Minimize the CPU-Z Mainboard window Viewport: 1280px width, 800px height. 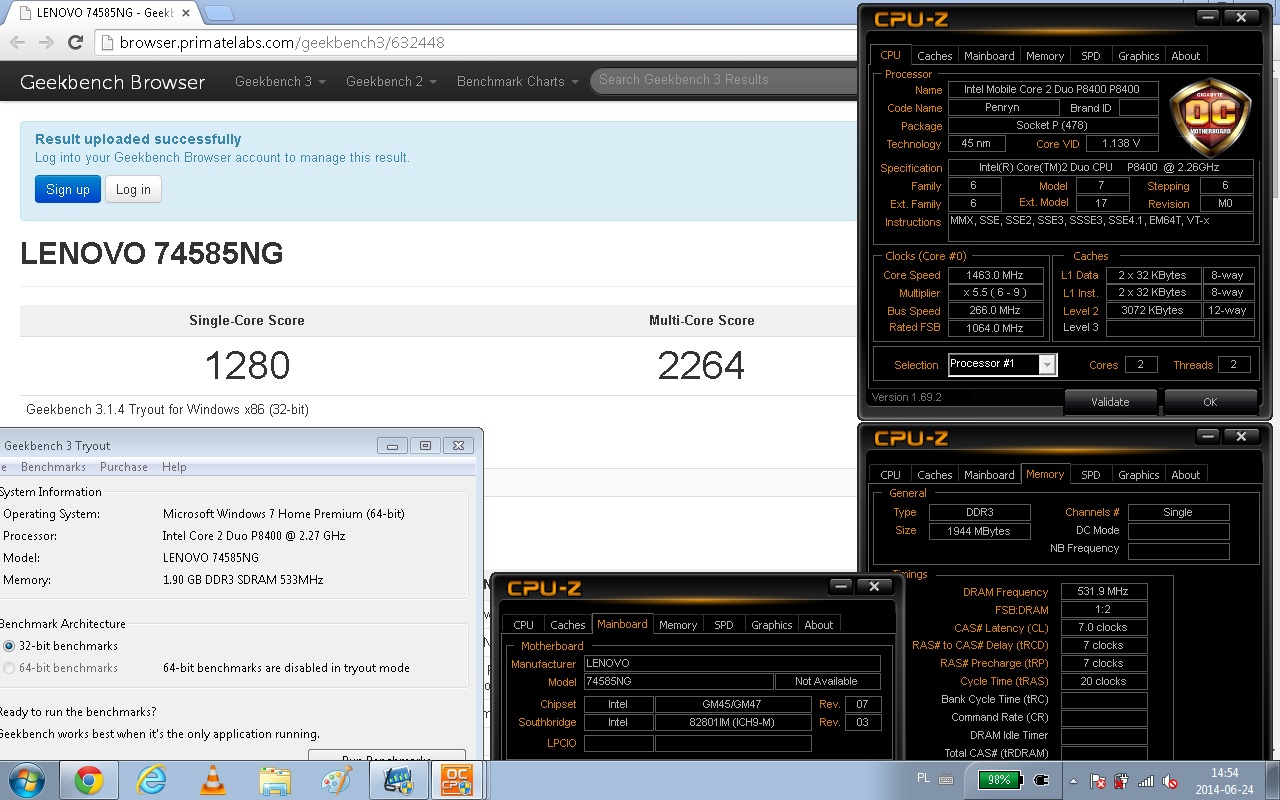pyautogui.click(x=840, y=587)
